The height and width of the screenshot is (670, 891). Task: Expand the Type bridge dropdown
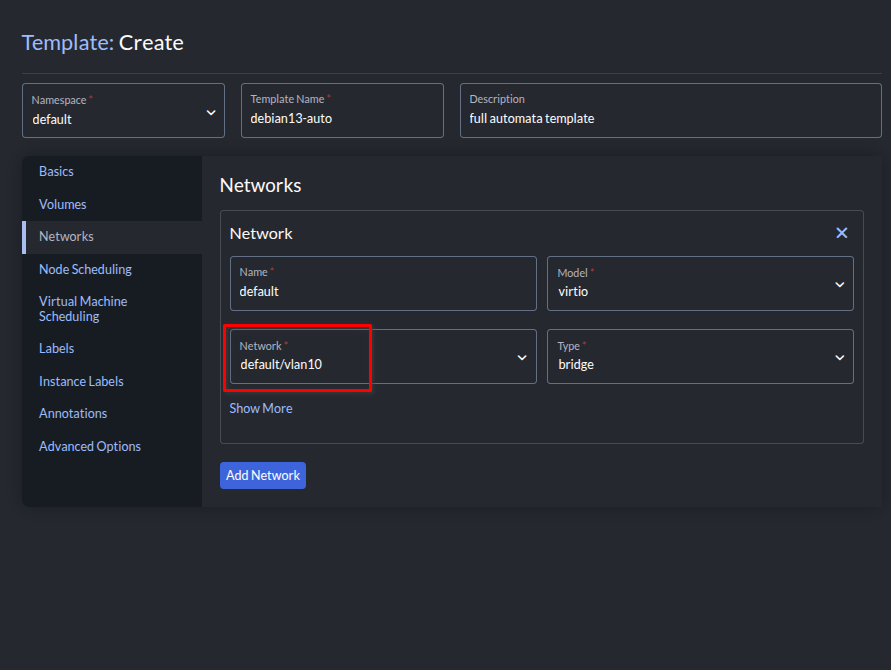pyautogui.click(x=699, y=357)
